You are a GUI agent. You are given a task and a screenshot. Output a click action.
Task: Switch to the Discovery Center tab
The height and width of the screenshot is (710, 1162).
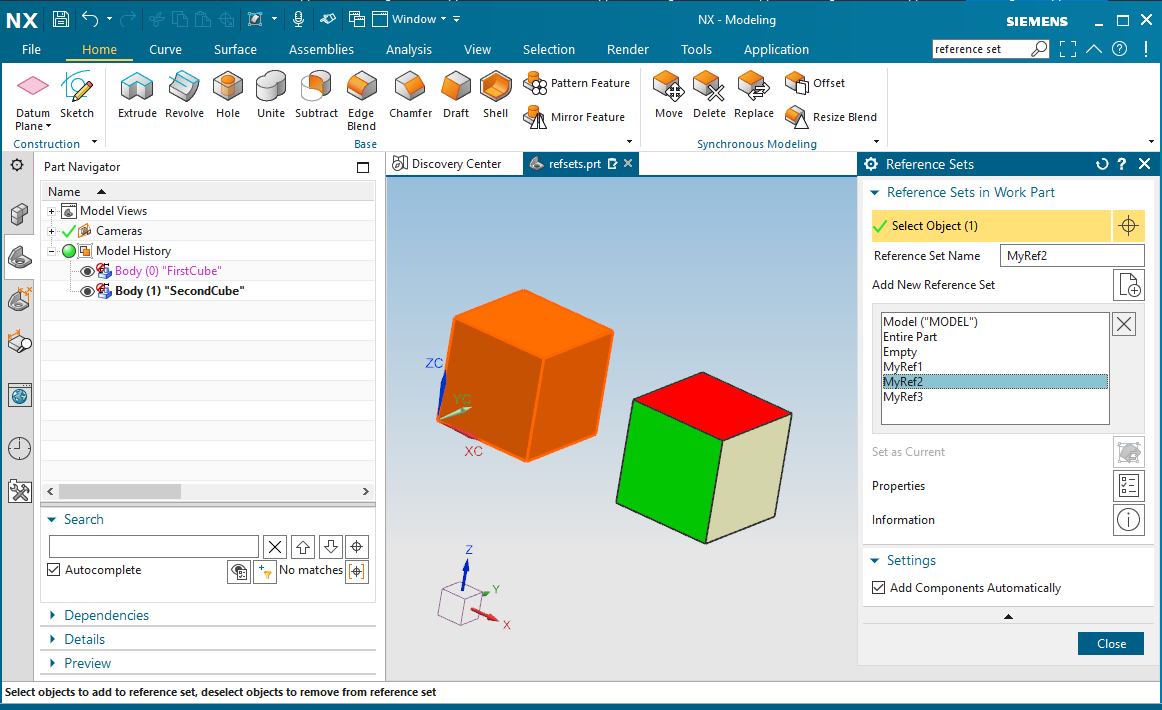click(447, 164)
